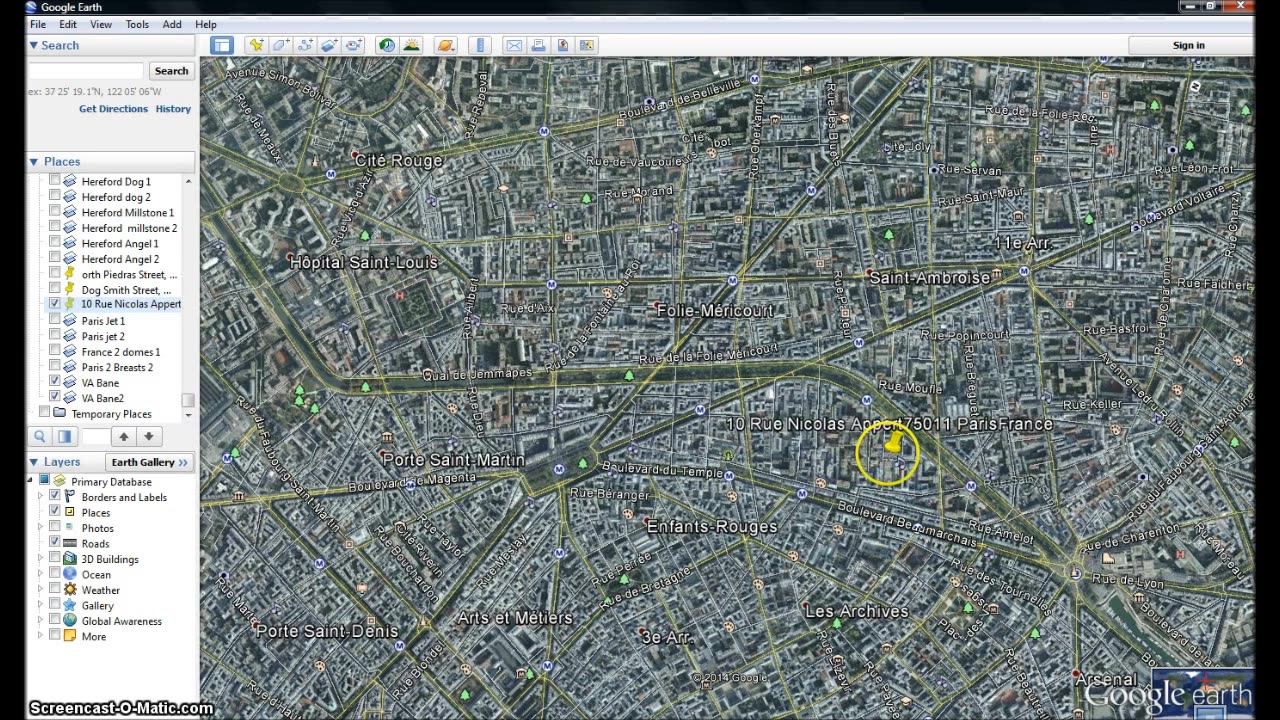Add a polygon using toolbar icon
Screen dimensions: 1280x720
pos(281,45)
